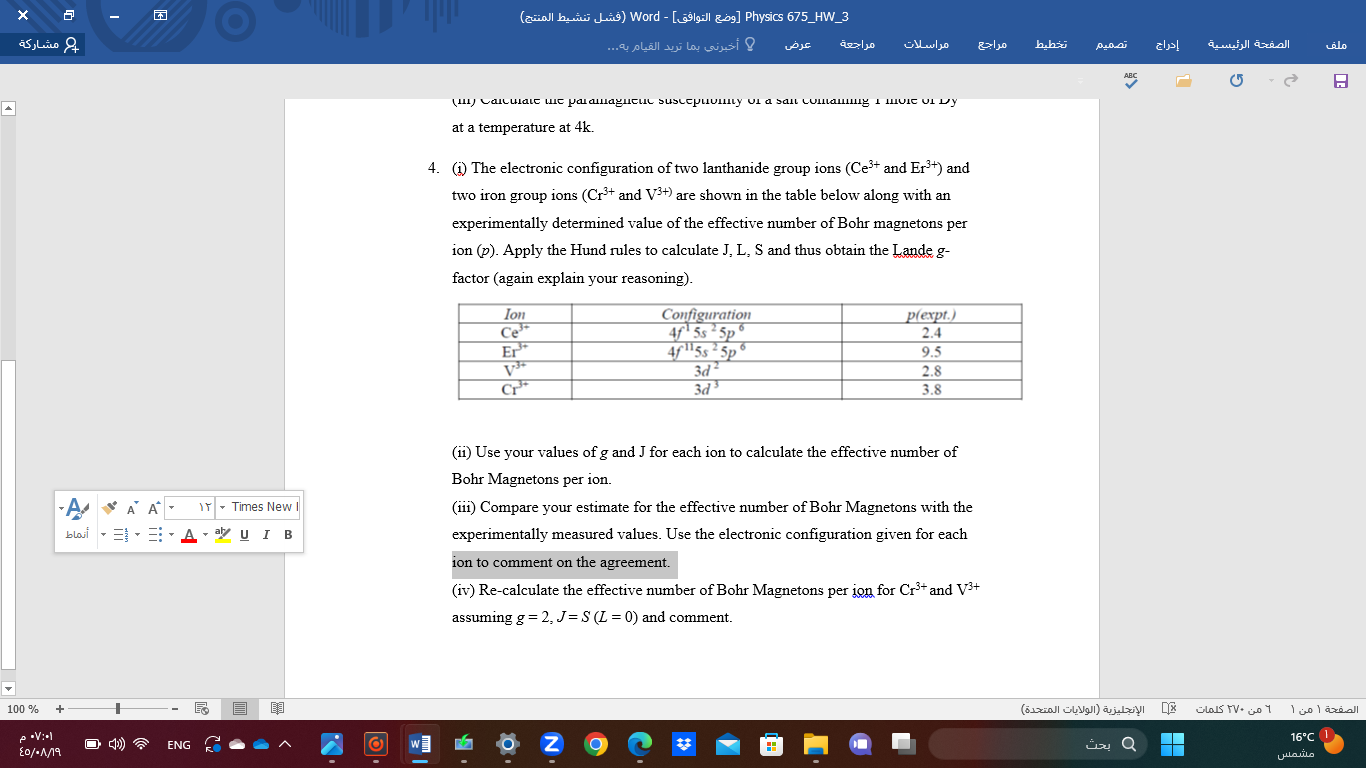Run the ABC spelling check icon
This screenshot has width=1366, height=768.
[x=1130, y=82]
